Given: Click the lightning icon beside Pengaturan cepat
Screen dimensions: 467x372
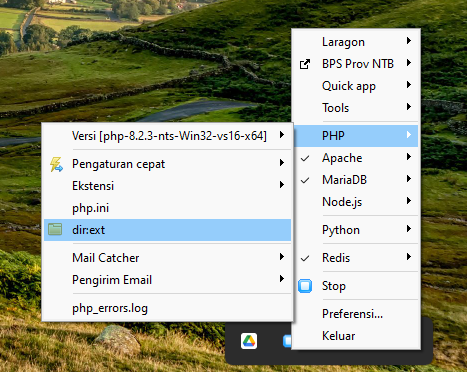Looking at the screenshot, I should tap(56, 164).
